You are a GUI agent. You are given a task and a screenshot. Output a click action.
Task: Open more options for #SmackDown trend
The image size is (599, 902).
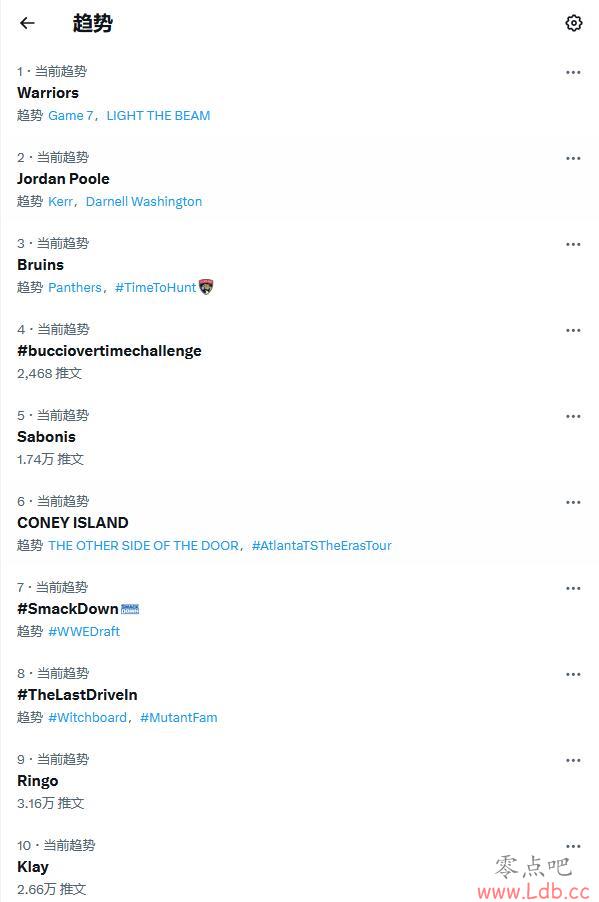(573, 588)
